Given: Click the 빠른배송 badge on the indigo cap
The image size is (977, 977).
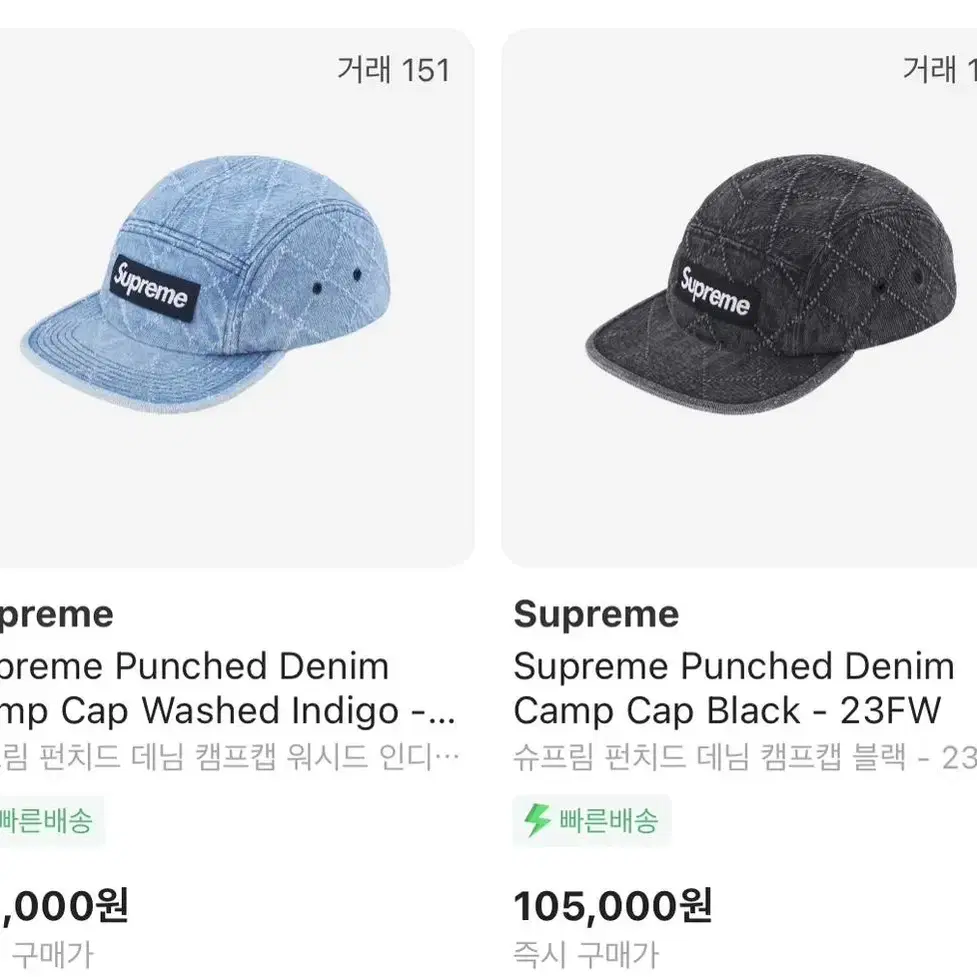Looking at the screenshot, I should click(52, 821).
